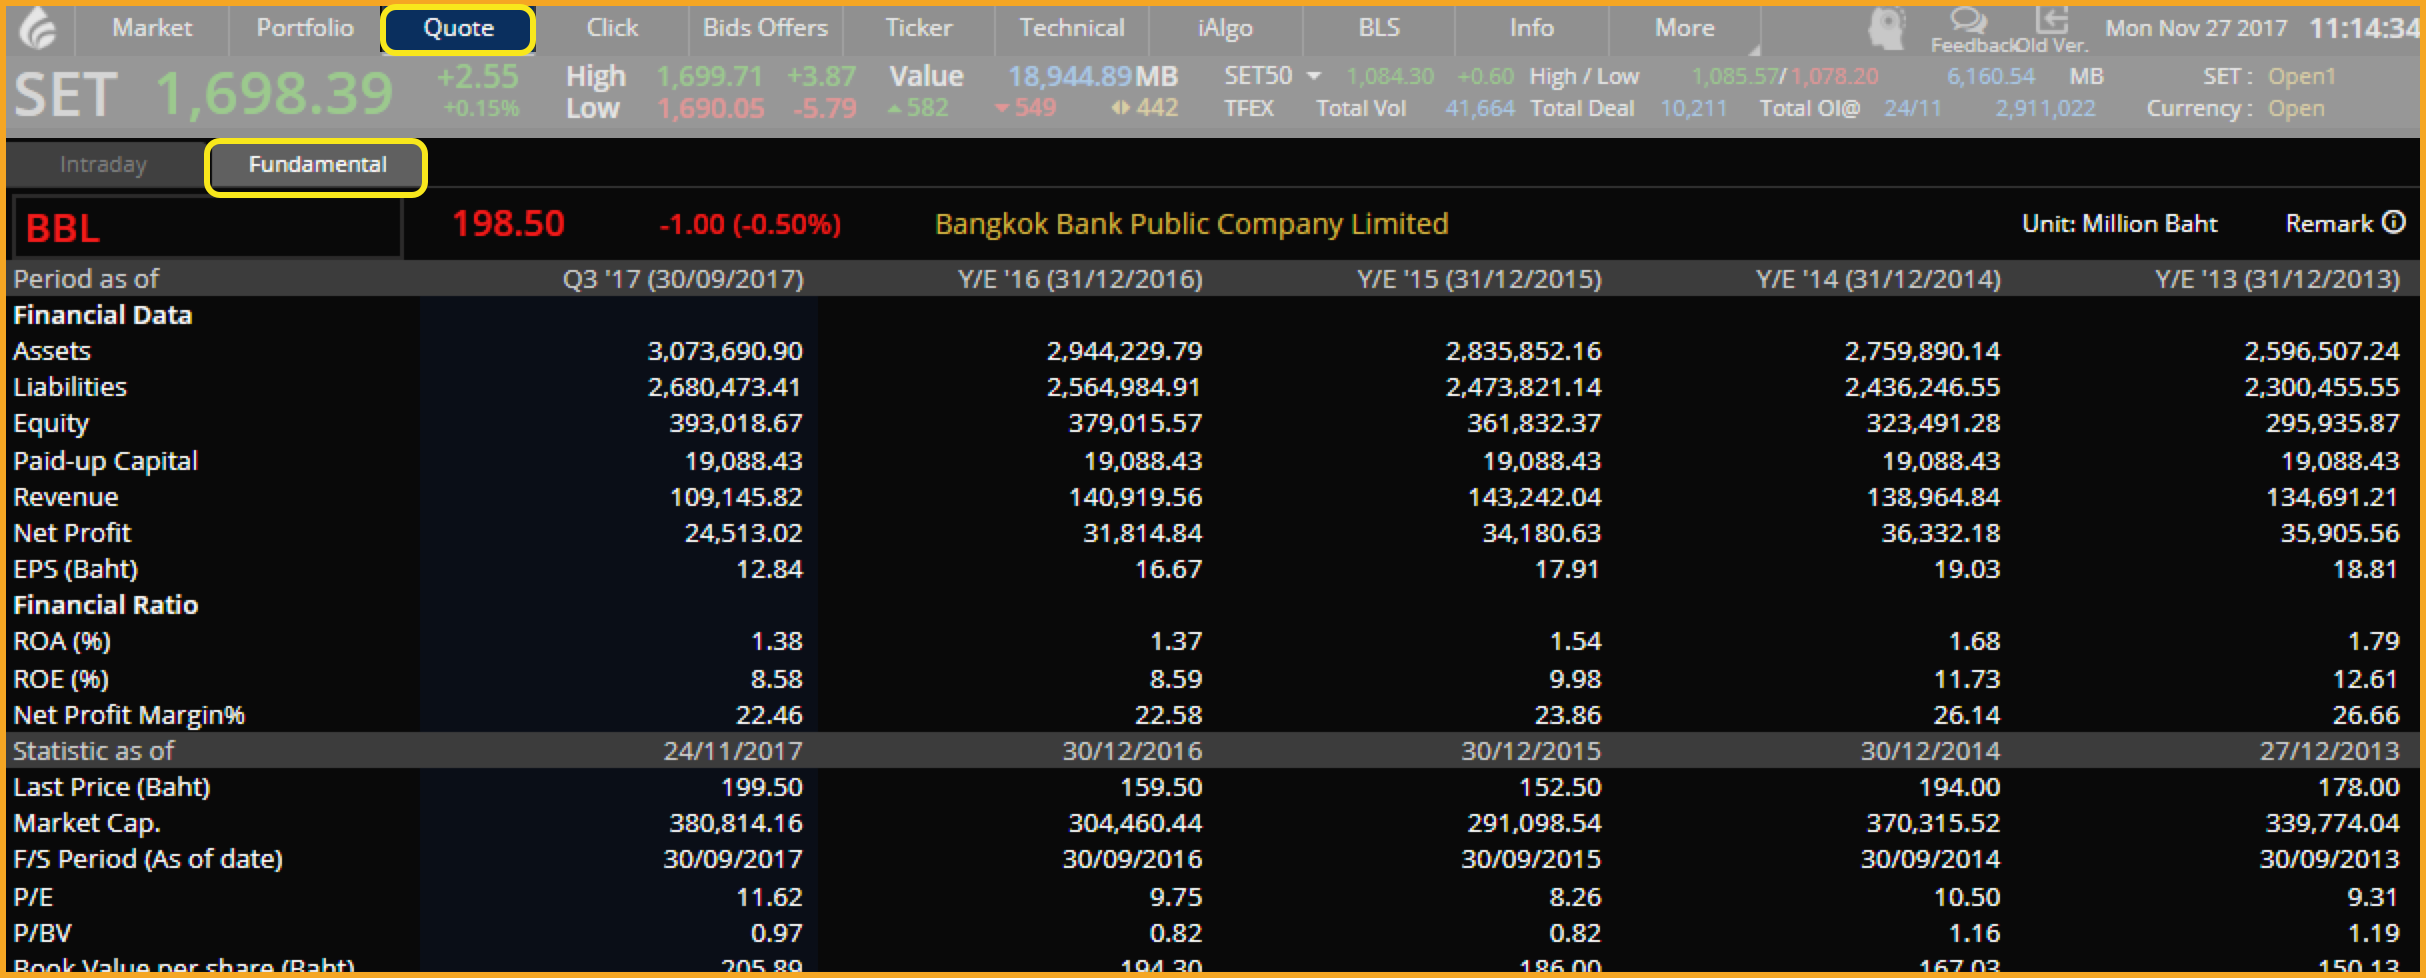Screen dimensions: 2426x978
Task: Click P/BV value 1.19
Action: click(2372, 933)
